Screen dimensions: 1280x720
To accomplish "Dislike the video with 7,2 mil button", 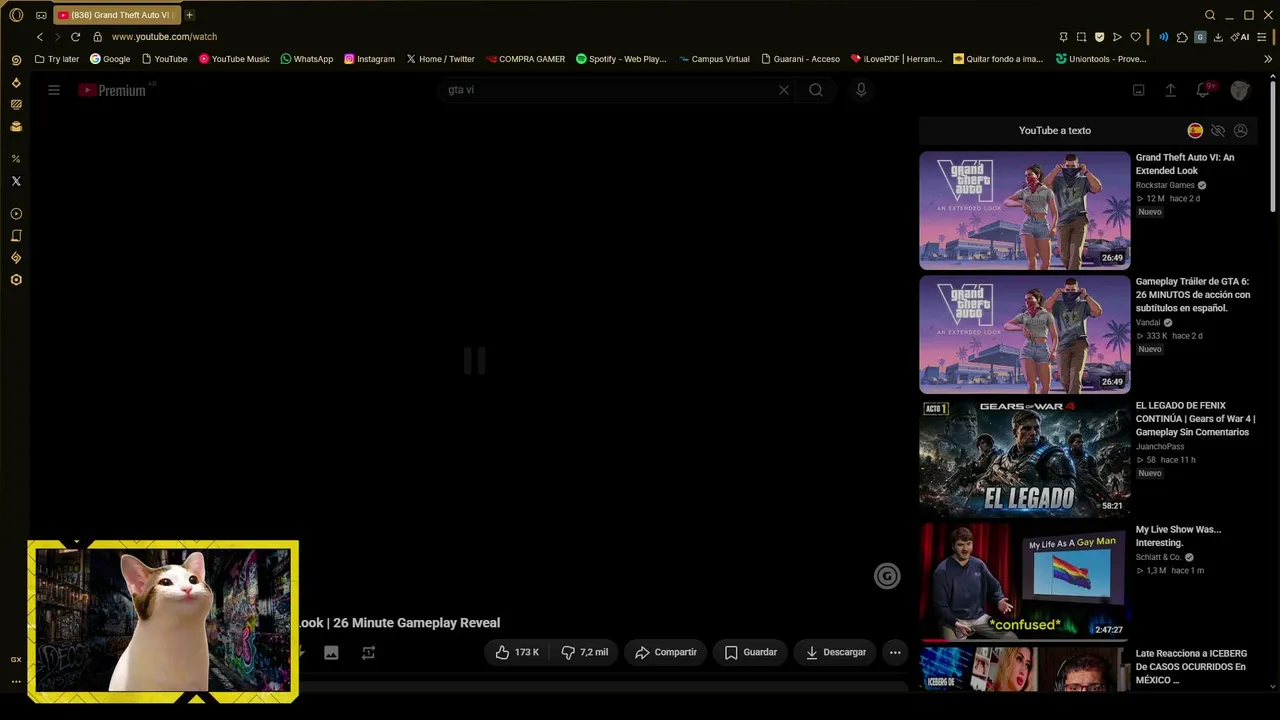I will coord(585,652).
